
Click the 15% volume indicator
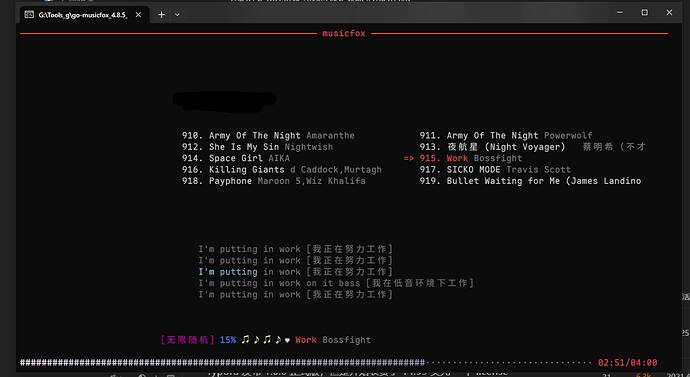[228, 340]
